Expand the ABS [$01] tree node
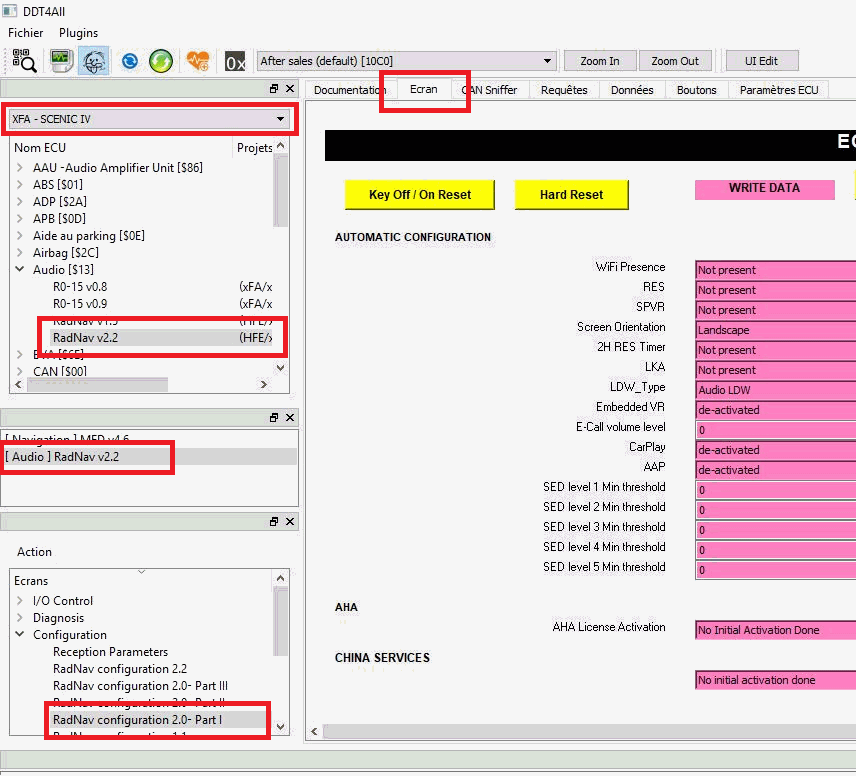This screenshot has height=776, width=856. click(20, 185)
